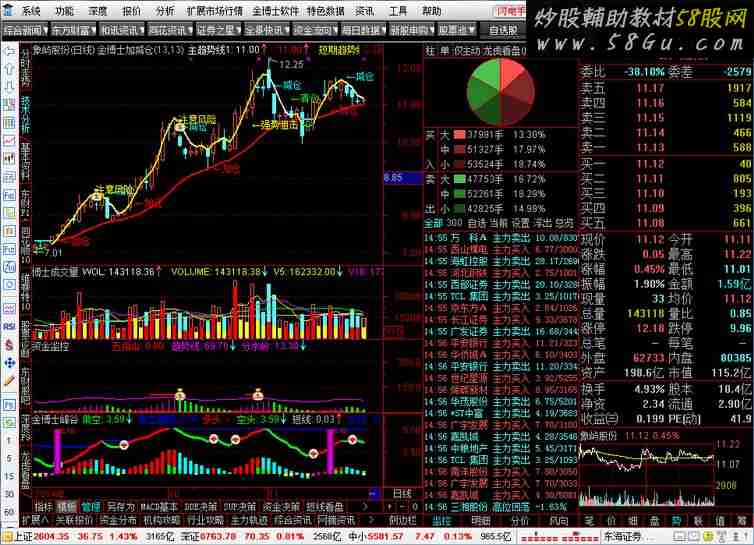The image size is (754, 545).
Task: Open the 金惠快讯 dropdown
Action: [x=266, y=30]
